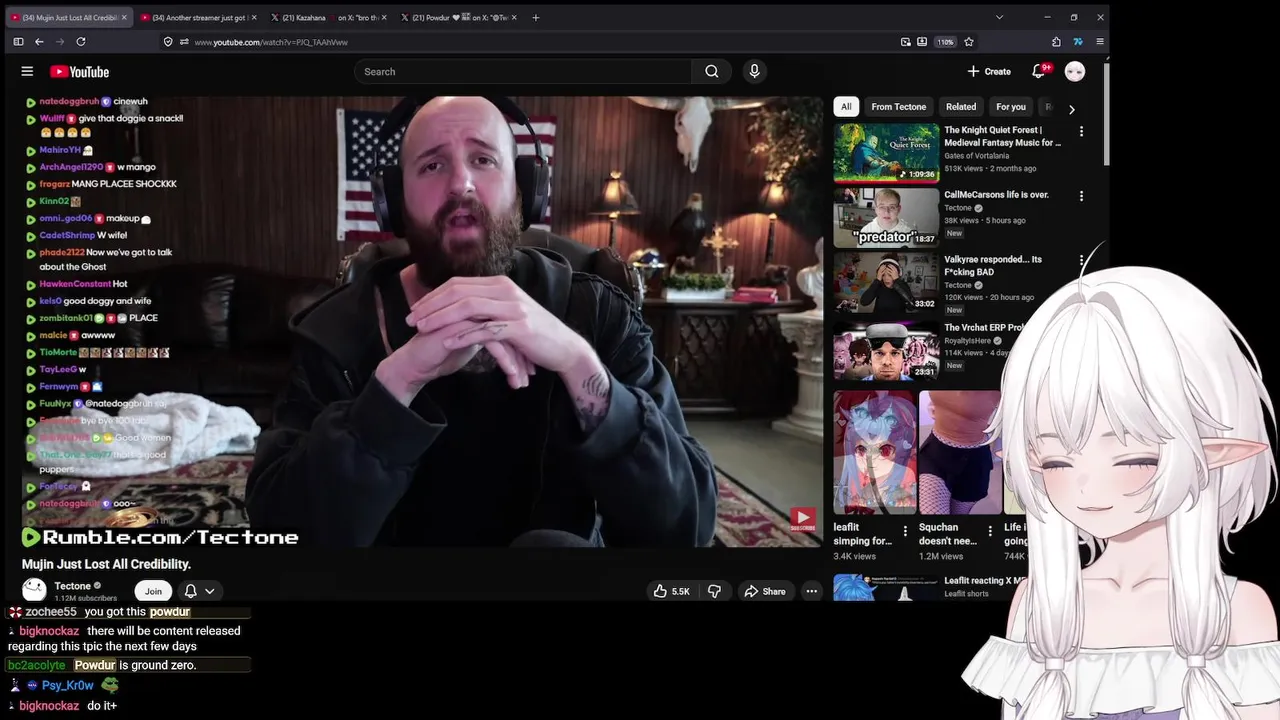Select the For you filter chip
This screenshot has height=720, width=1280.
coord(1011,107)
